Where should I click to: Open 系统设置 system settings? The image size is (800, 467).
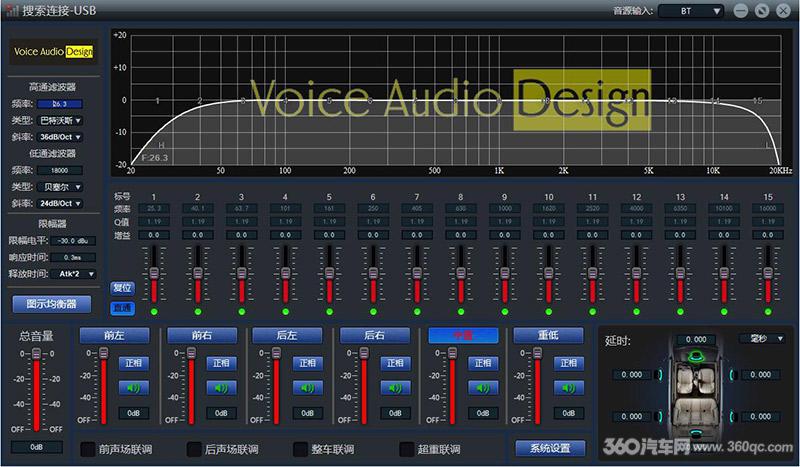[550, 448]
